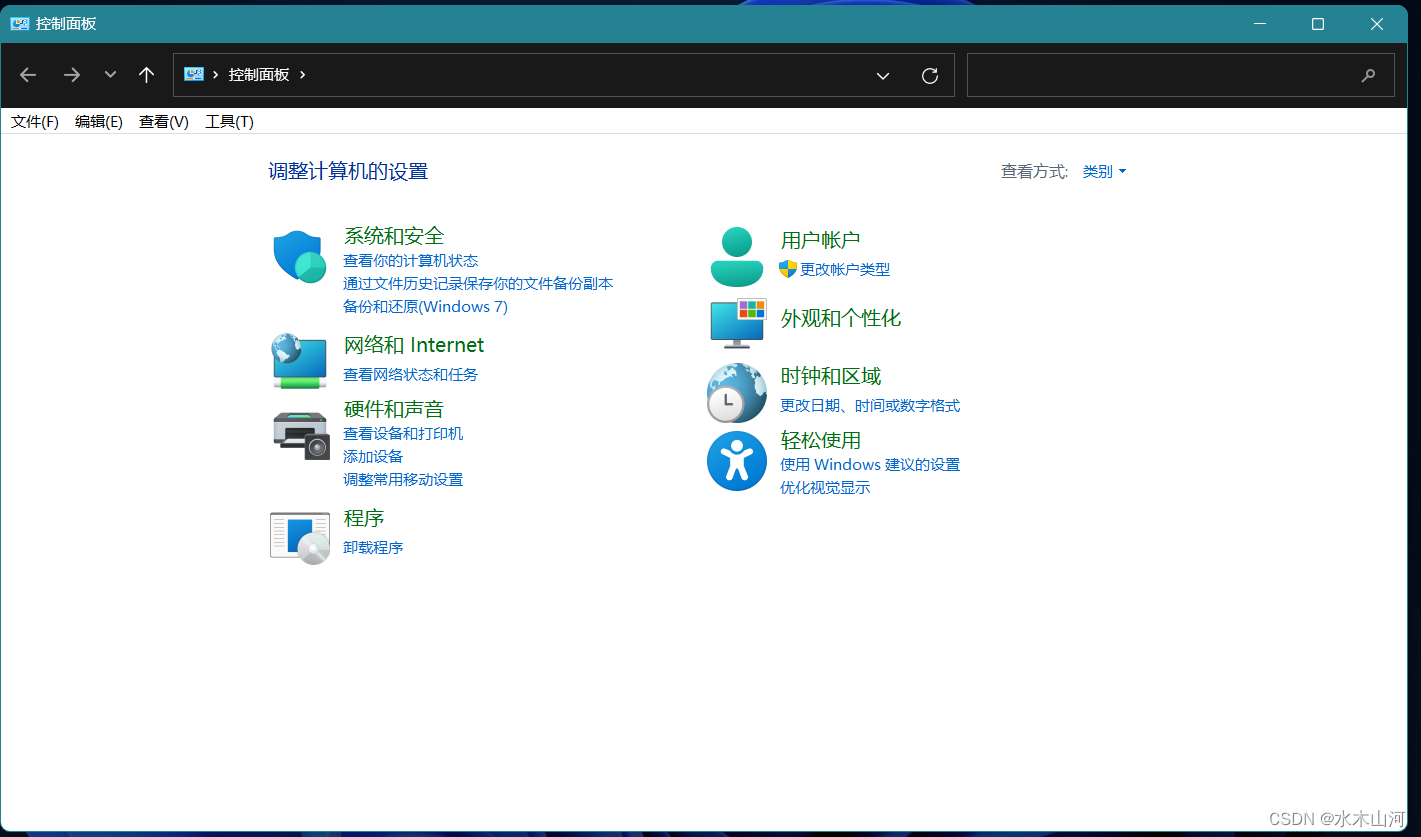Image resolution: width=1421 pixels, height=837 pixels.
Task: Click the Programs disc icon
Action: coord(300,538)
